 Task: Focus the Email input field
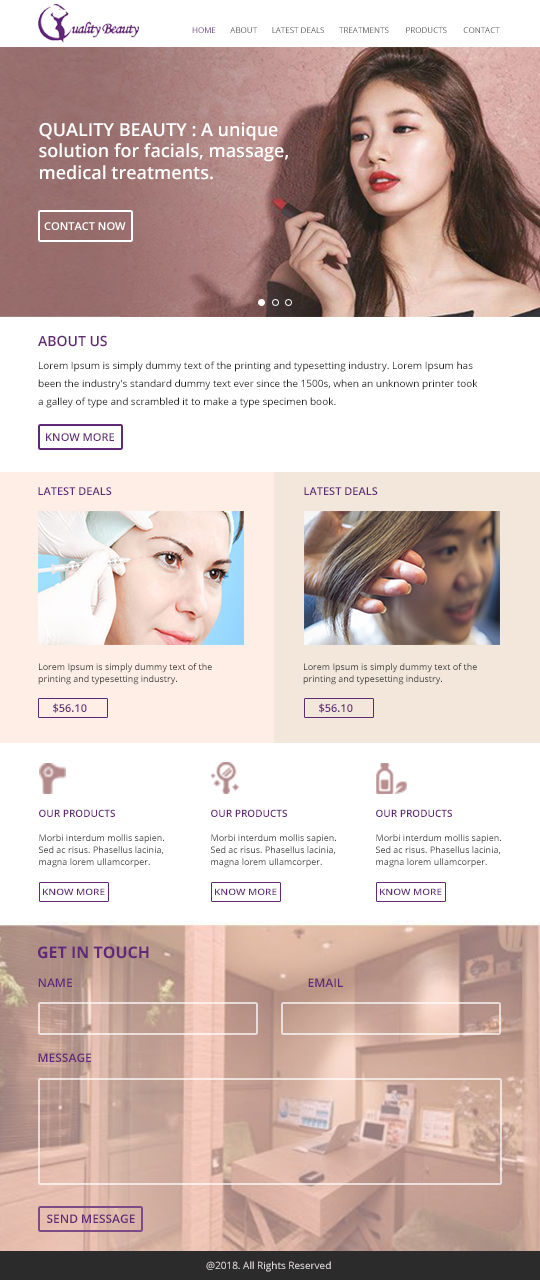click(x=391, y=1018)
